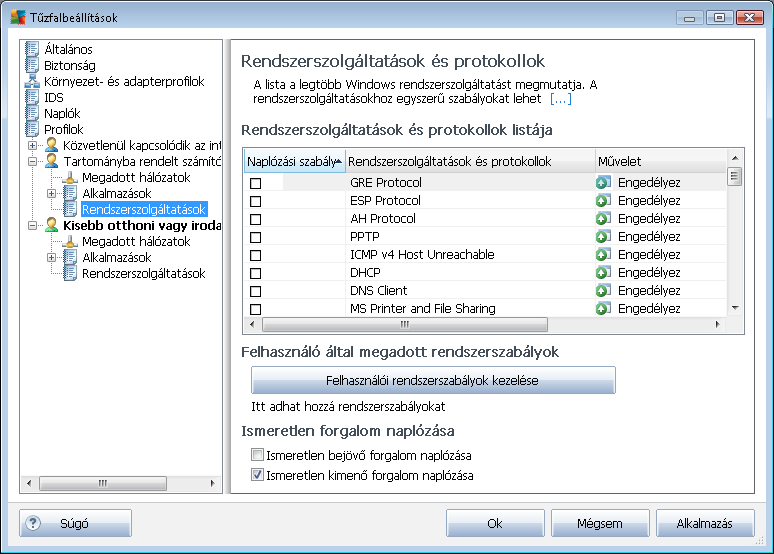The height and width of the screenshot is (554, 774).
Task: Enable logging for ICMP v4 Host Unreachable
Action: 255,255
